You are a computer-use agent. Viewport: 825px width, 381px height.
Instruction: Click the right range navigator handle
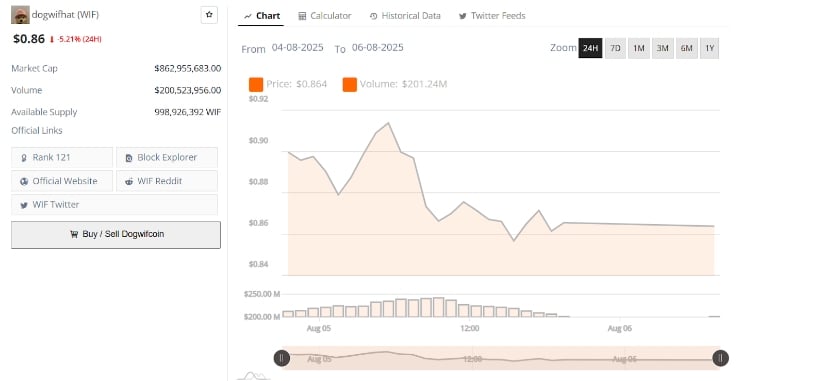pos(720,358)
